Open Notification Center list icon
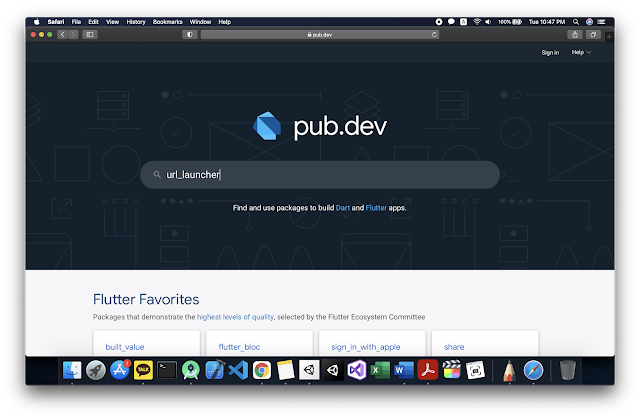 coord(601,22)
